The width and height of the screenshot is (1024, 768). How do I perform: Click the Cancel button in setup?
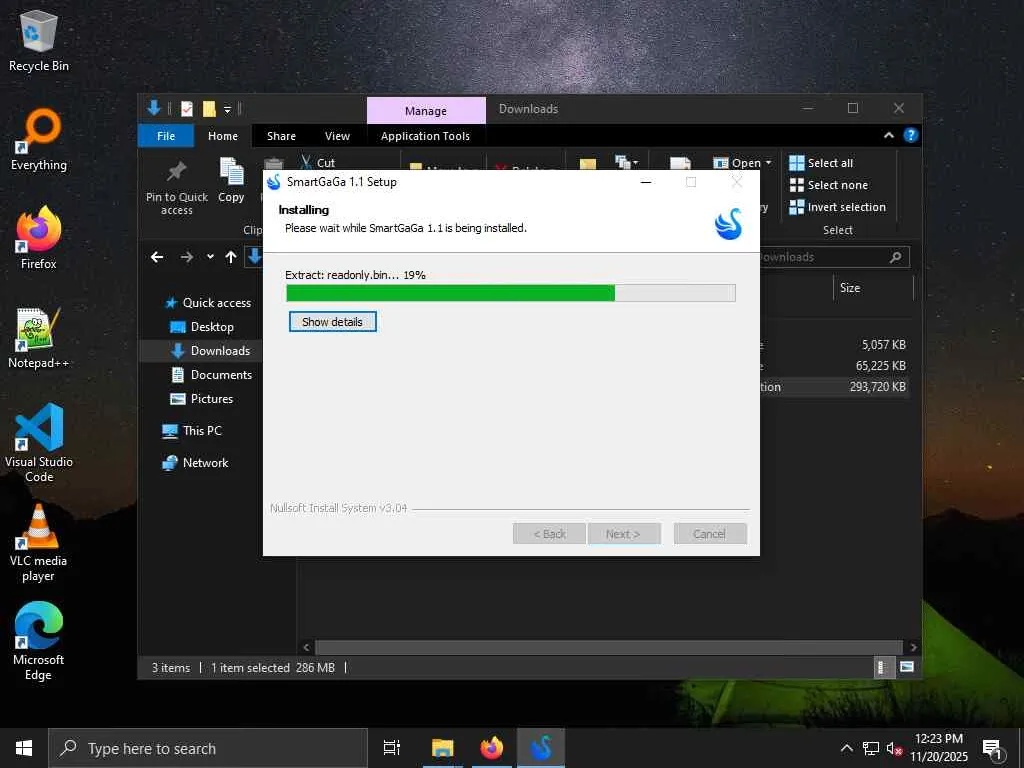709,534
